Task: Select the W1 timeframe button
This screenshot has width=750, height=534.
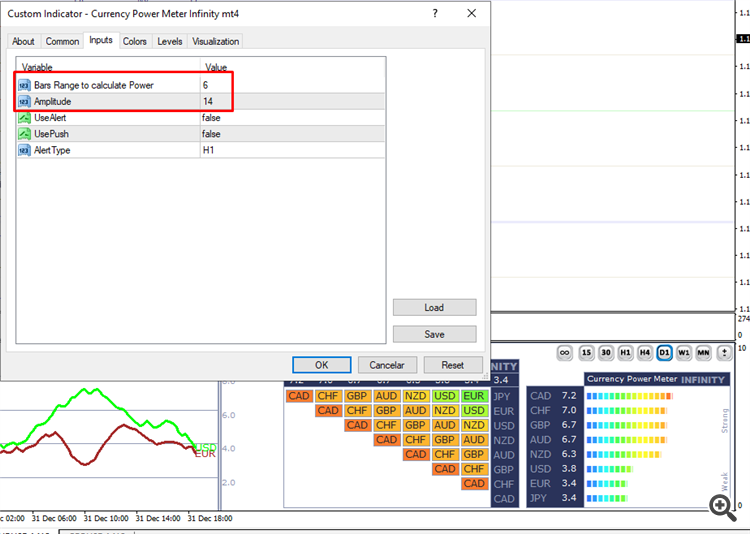Action: coord(684,353)
